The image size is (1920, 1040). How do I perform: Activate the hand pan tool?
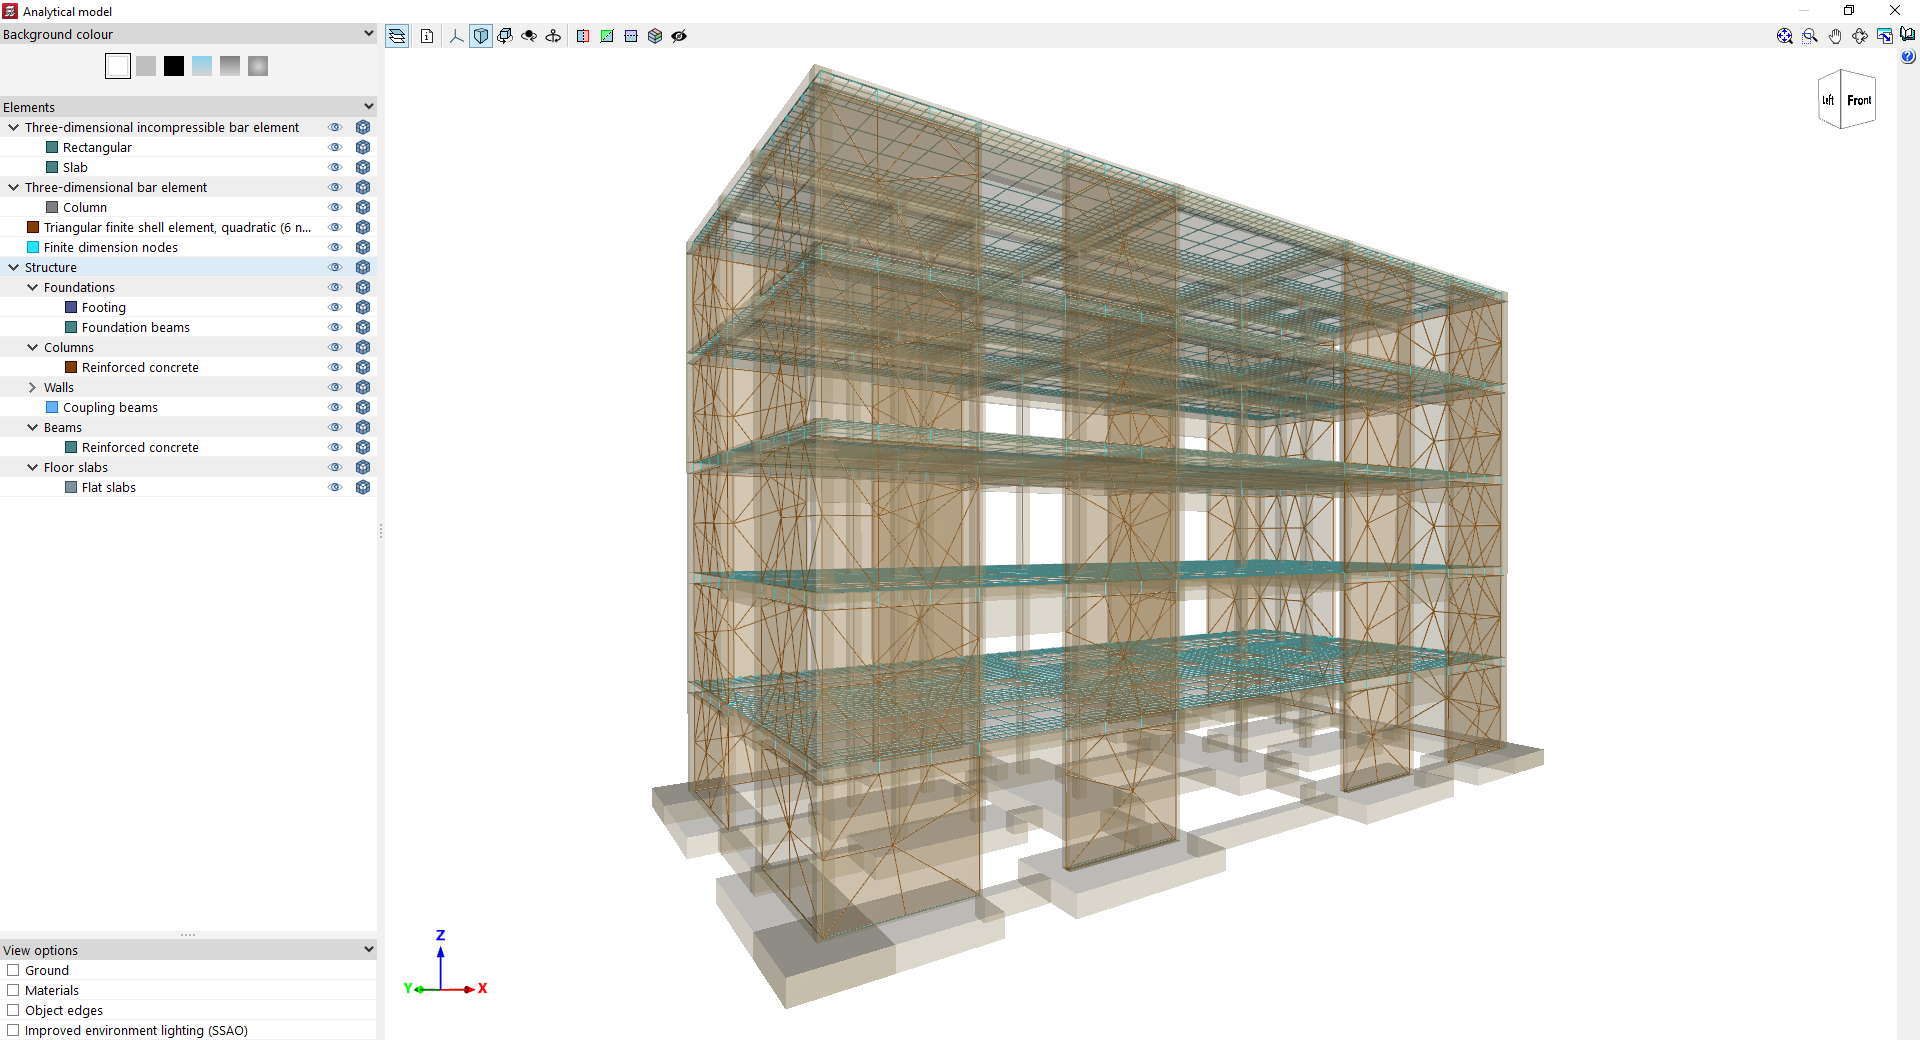1835,36
